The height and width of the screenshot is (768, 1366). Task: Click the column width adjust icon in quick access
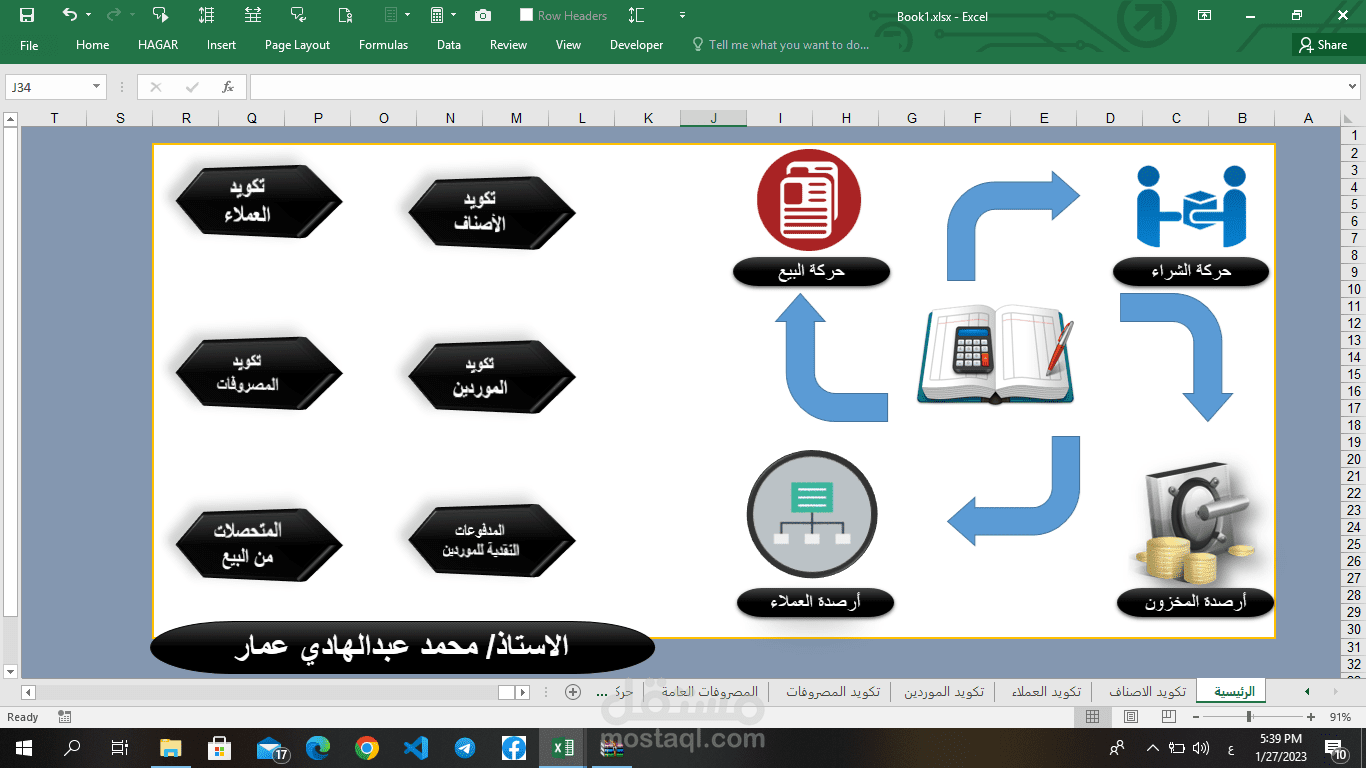[253, 15]
